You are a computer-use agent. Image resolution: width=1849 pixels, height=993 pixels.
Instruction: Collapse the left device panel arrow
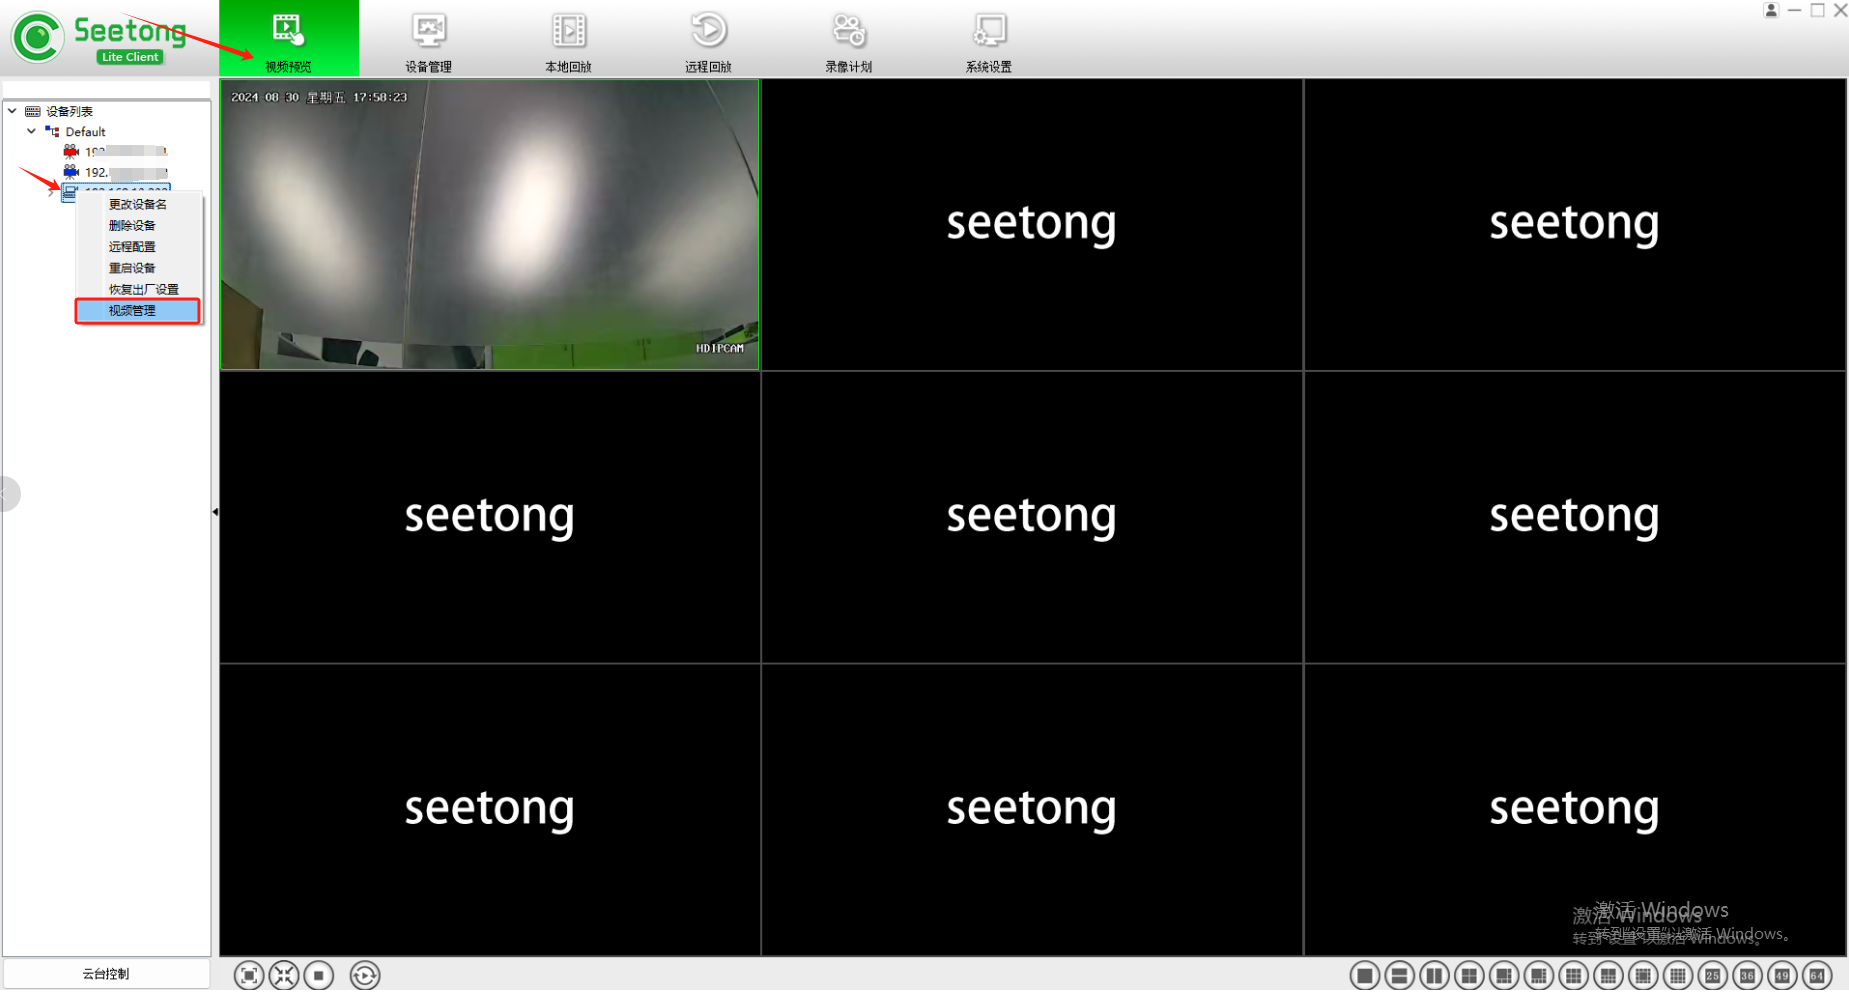point(215,512)
